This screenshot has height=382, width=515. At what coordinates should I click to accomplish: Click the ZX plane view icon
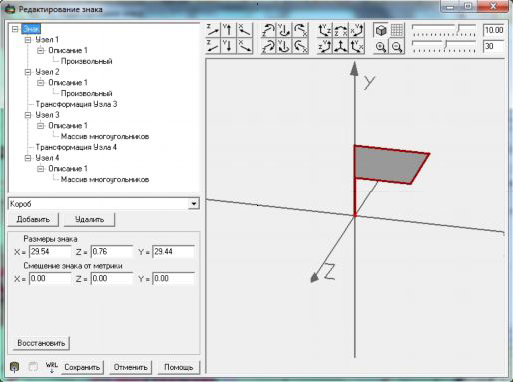coord(341,30)
